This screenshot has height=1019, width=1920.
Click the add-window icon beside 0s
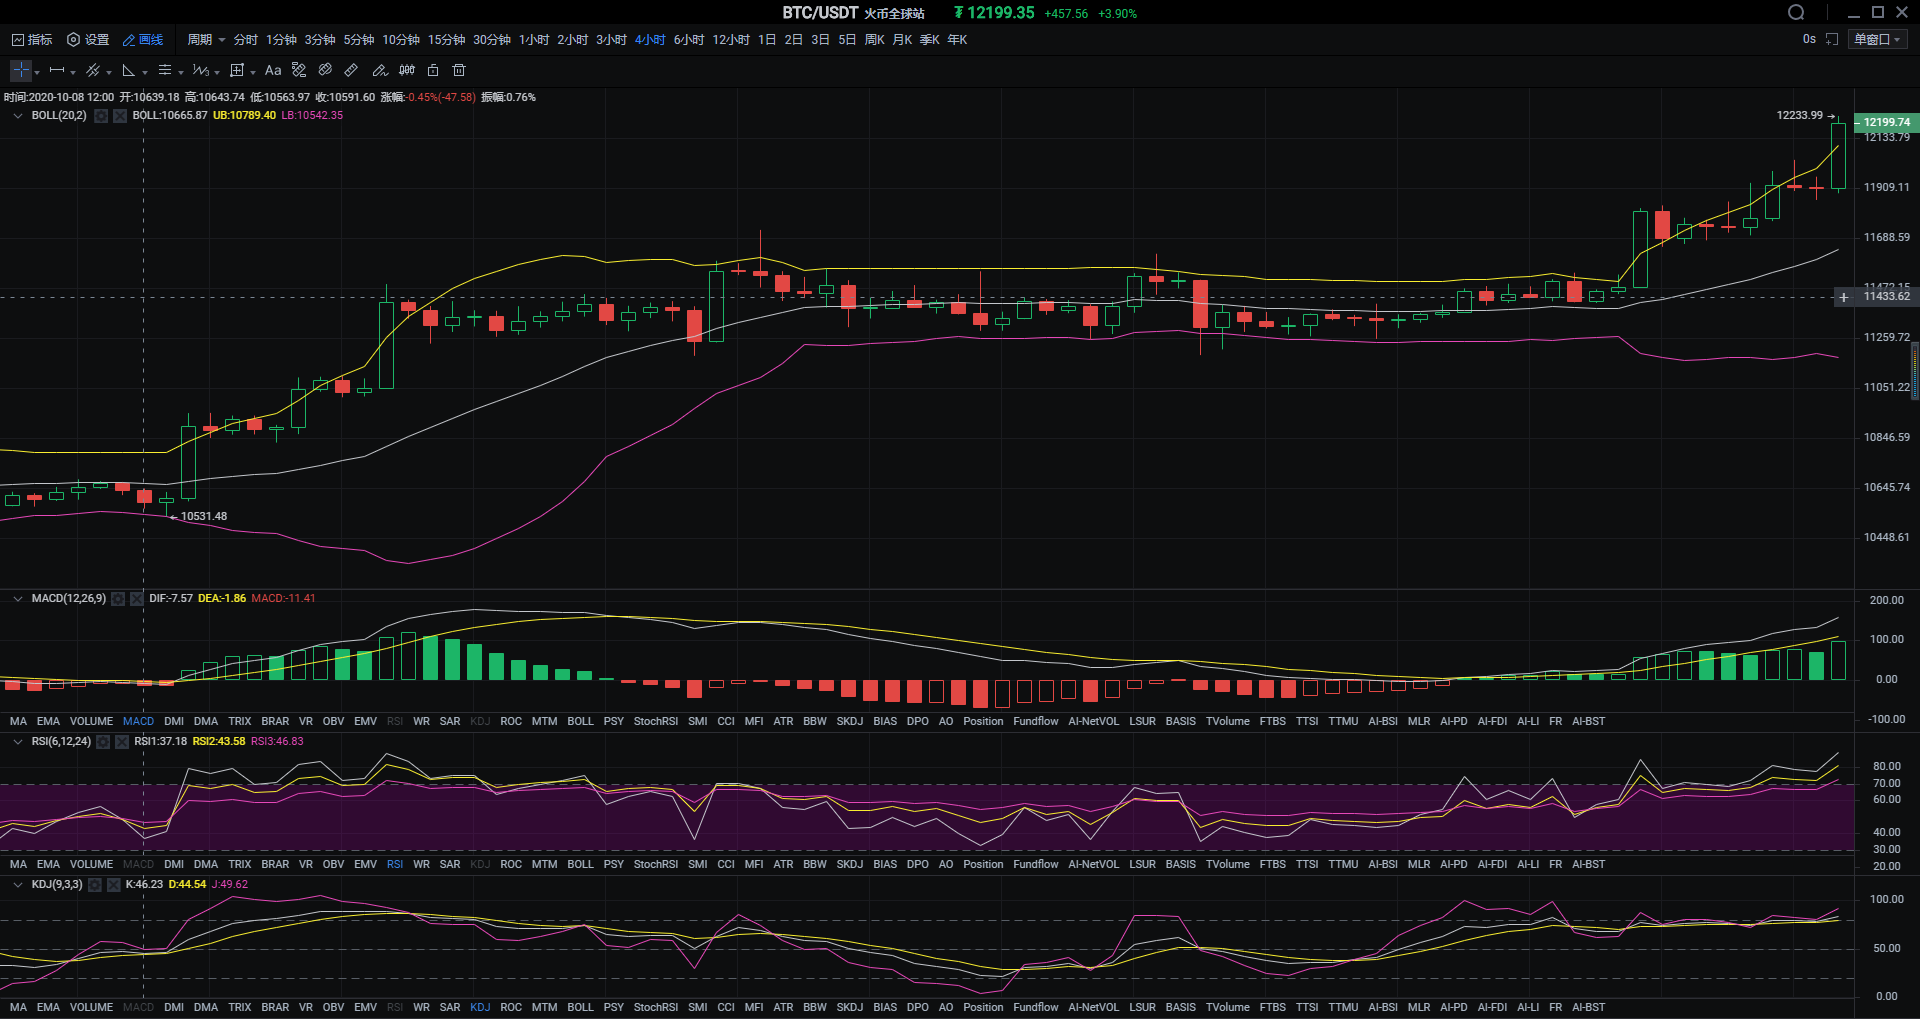click(1832, 39)
